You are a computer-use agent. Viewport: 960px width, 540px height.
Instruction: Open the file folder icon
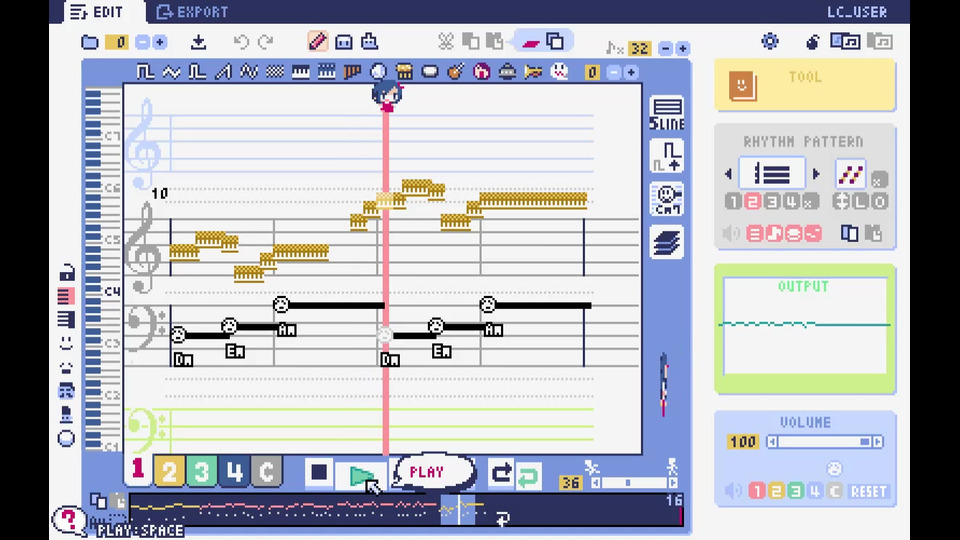[x=90, y=42]
